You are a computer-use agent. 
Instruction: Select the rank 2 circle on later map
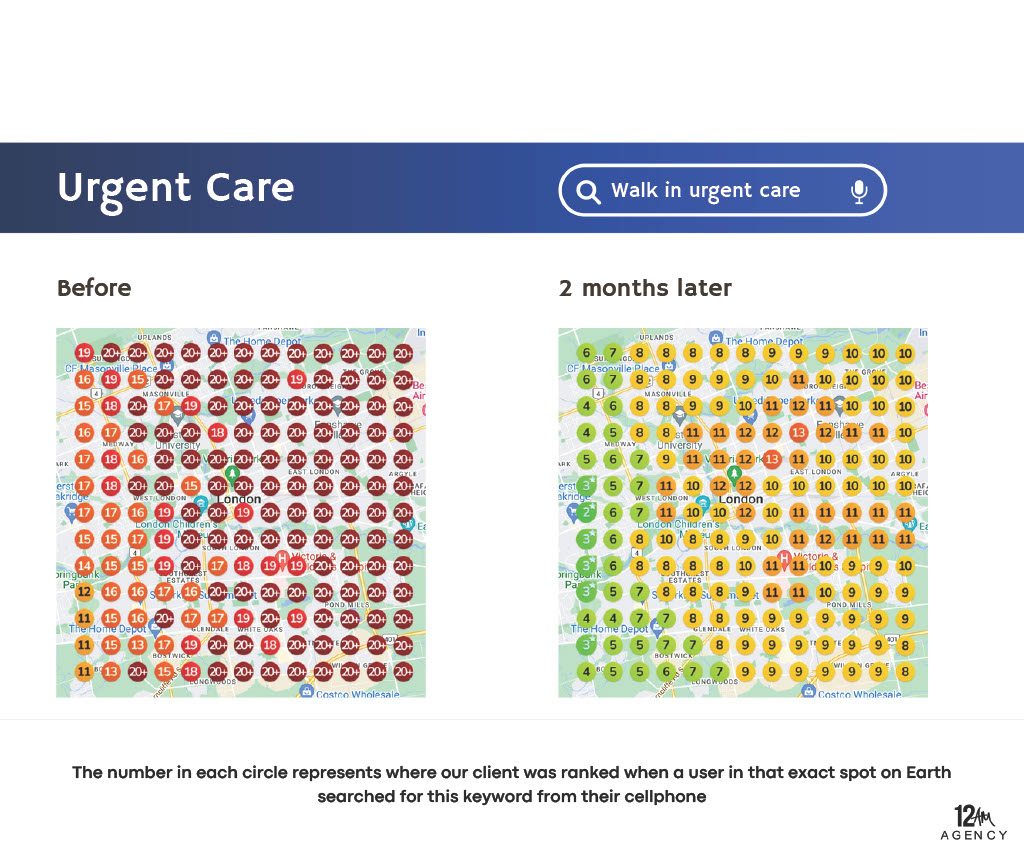click(586, 513)
